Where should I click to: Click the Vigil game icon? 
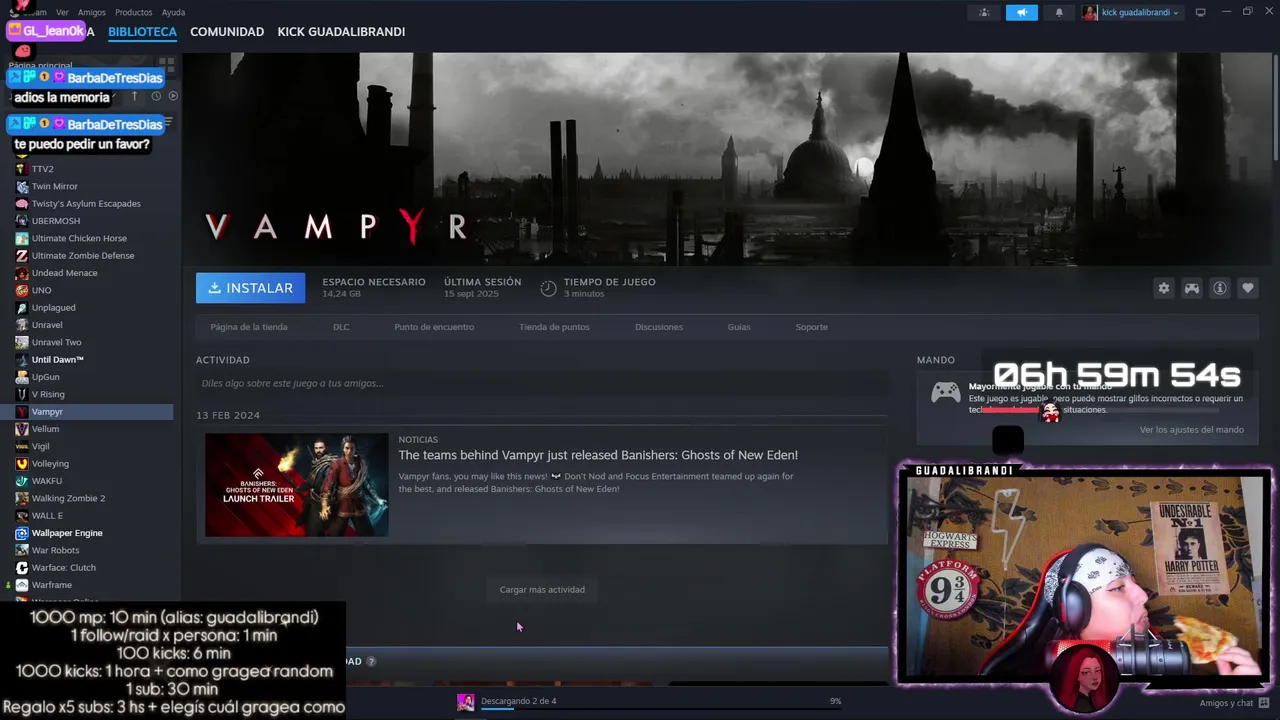click(22, 446)
